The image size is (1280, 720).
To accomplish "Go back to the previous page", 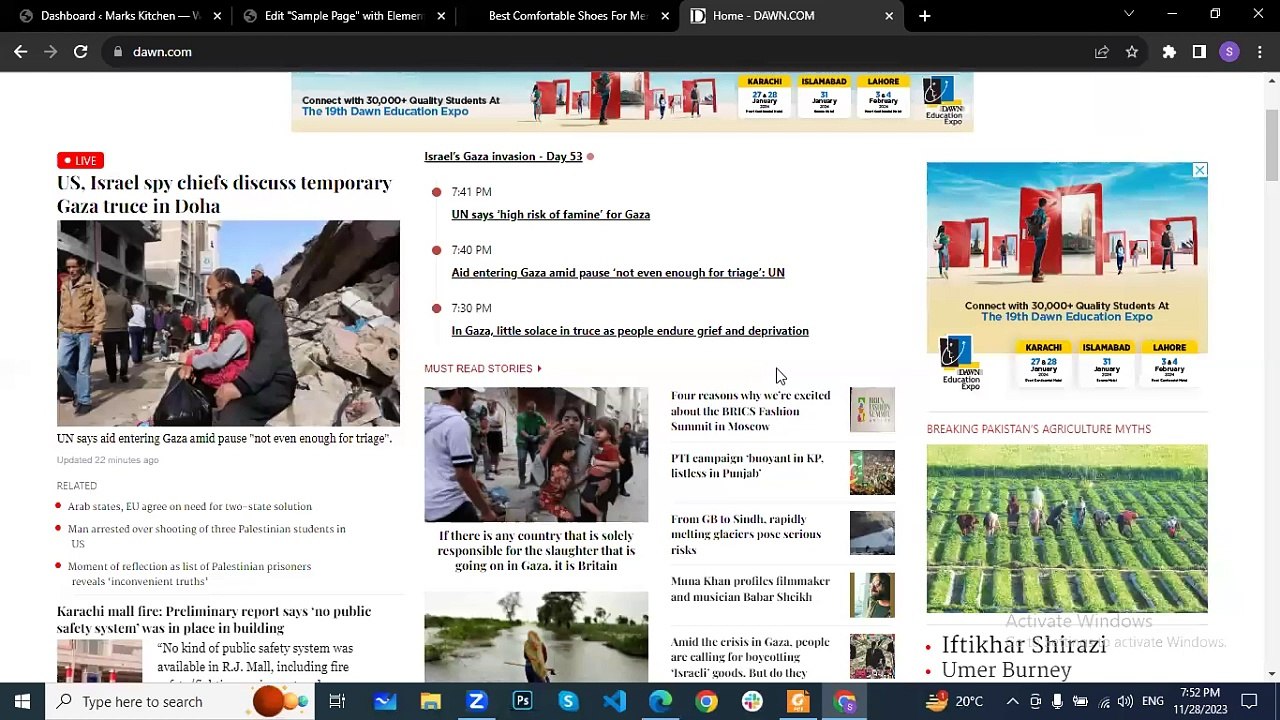I will point(21,52).
